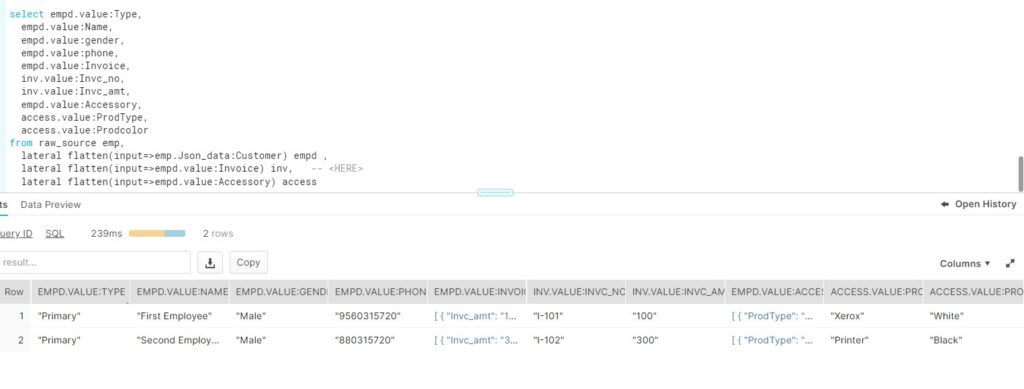Click the row number 2 cell

click(14, 340)
